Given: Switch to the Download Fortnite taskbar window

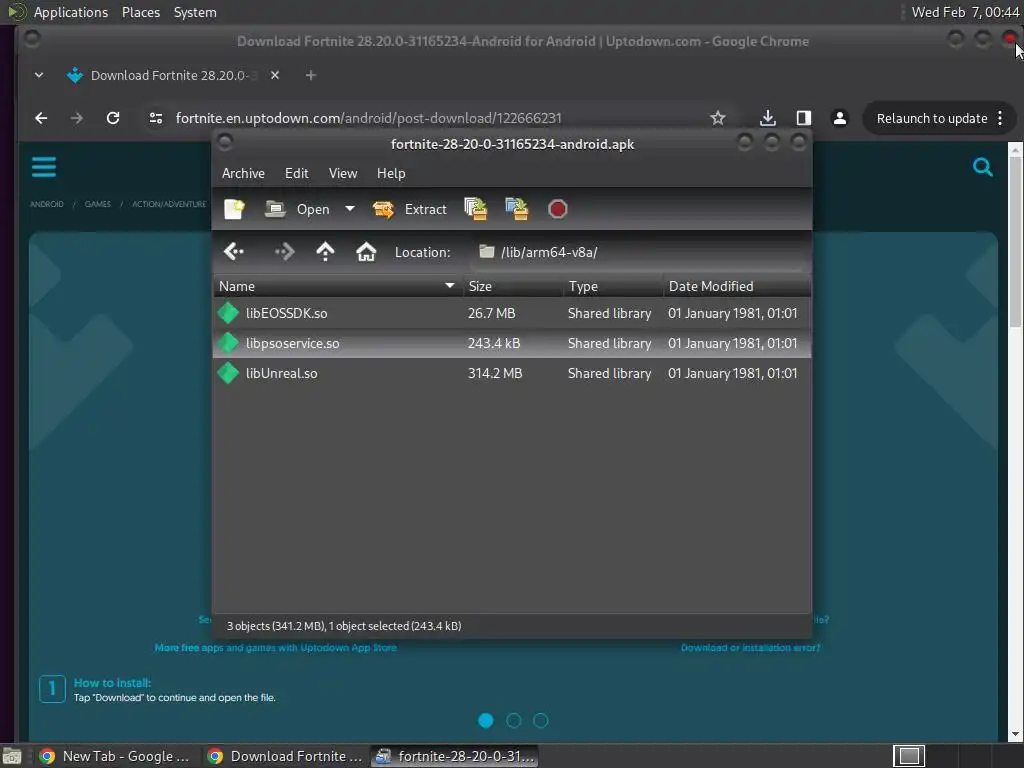Looking at the screenshot, I should pyautogui.click(x=285, y=756).
